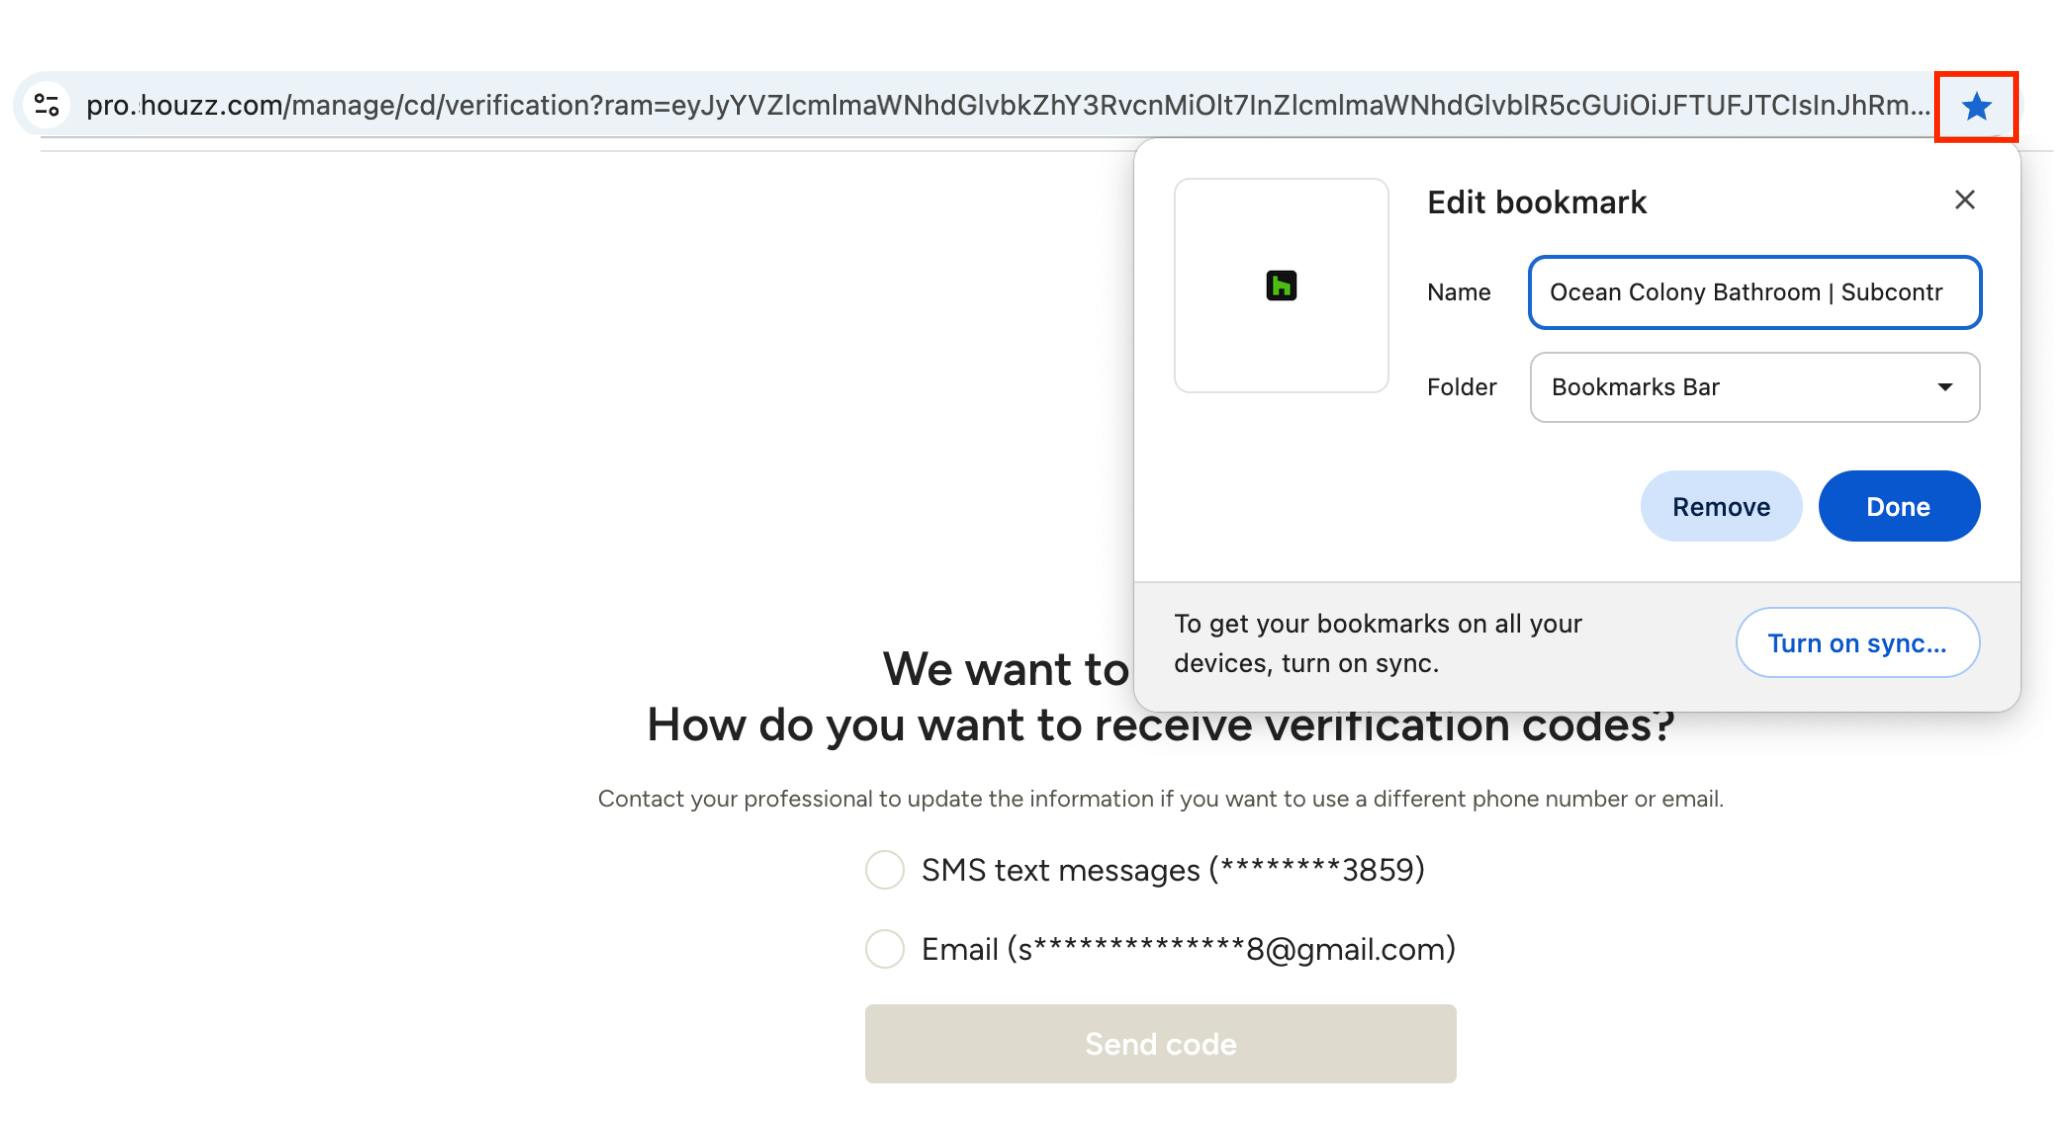Click the site information icon in address bar
The height and width of the screenshot is (1140, 2059).
pos(47,105)
